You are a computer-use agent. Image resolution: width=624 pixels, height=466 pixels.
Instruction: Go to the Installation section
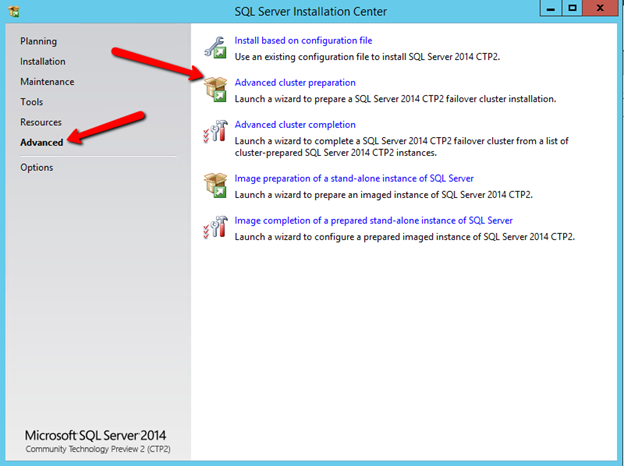(x=43, y=62)
